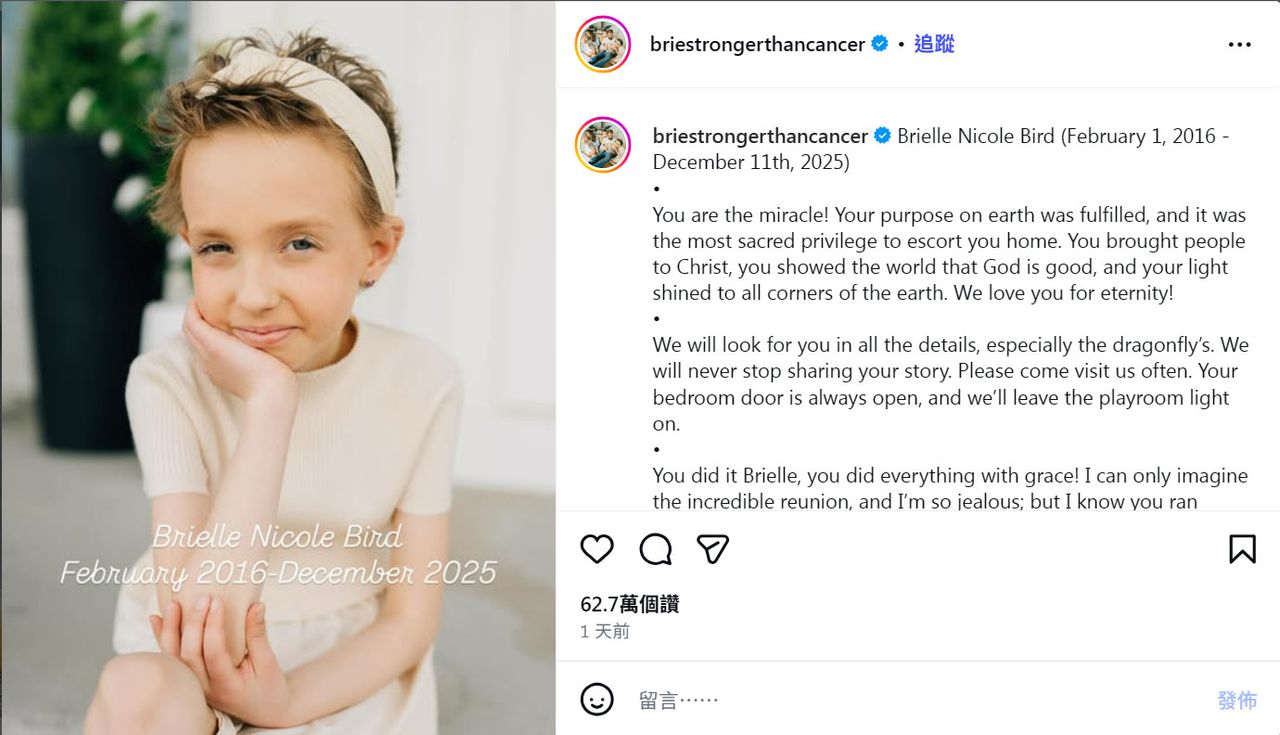Click the verified badge in the post header
Viewport: 1280px width, 735px height.
pos(880,44)
